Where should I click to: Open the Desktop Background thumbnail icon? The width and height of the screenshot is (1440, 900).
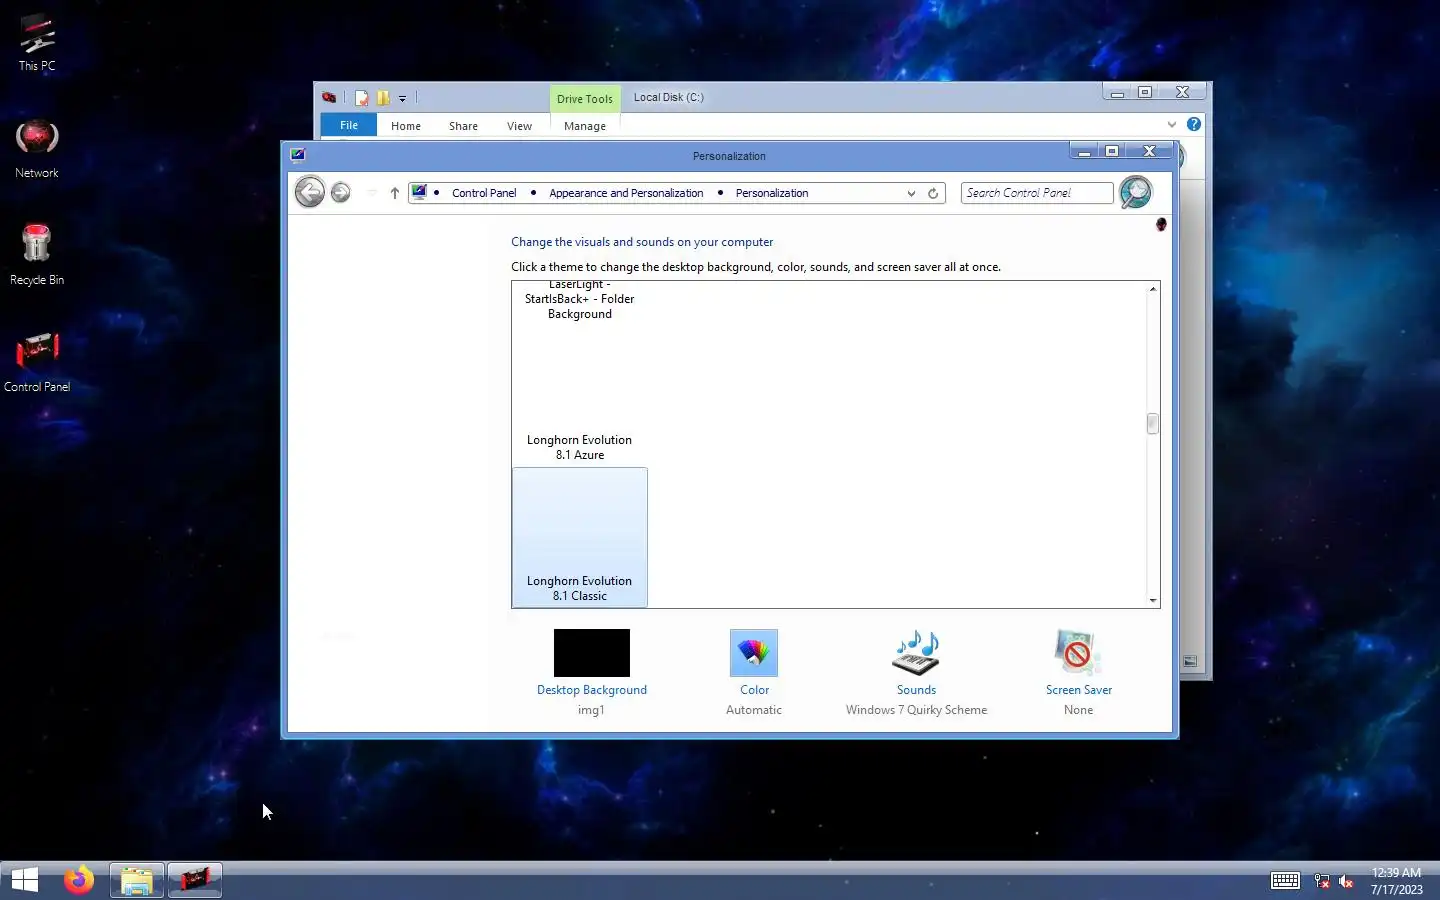(x=592, y=653)
